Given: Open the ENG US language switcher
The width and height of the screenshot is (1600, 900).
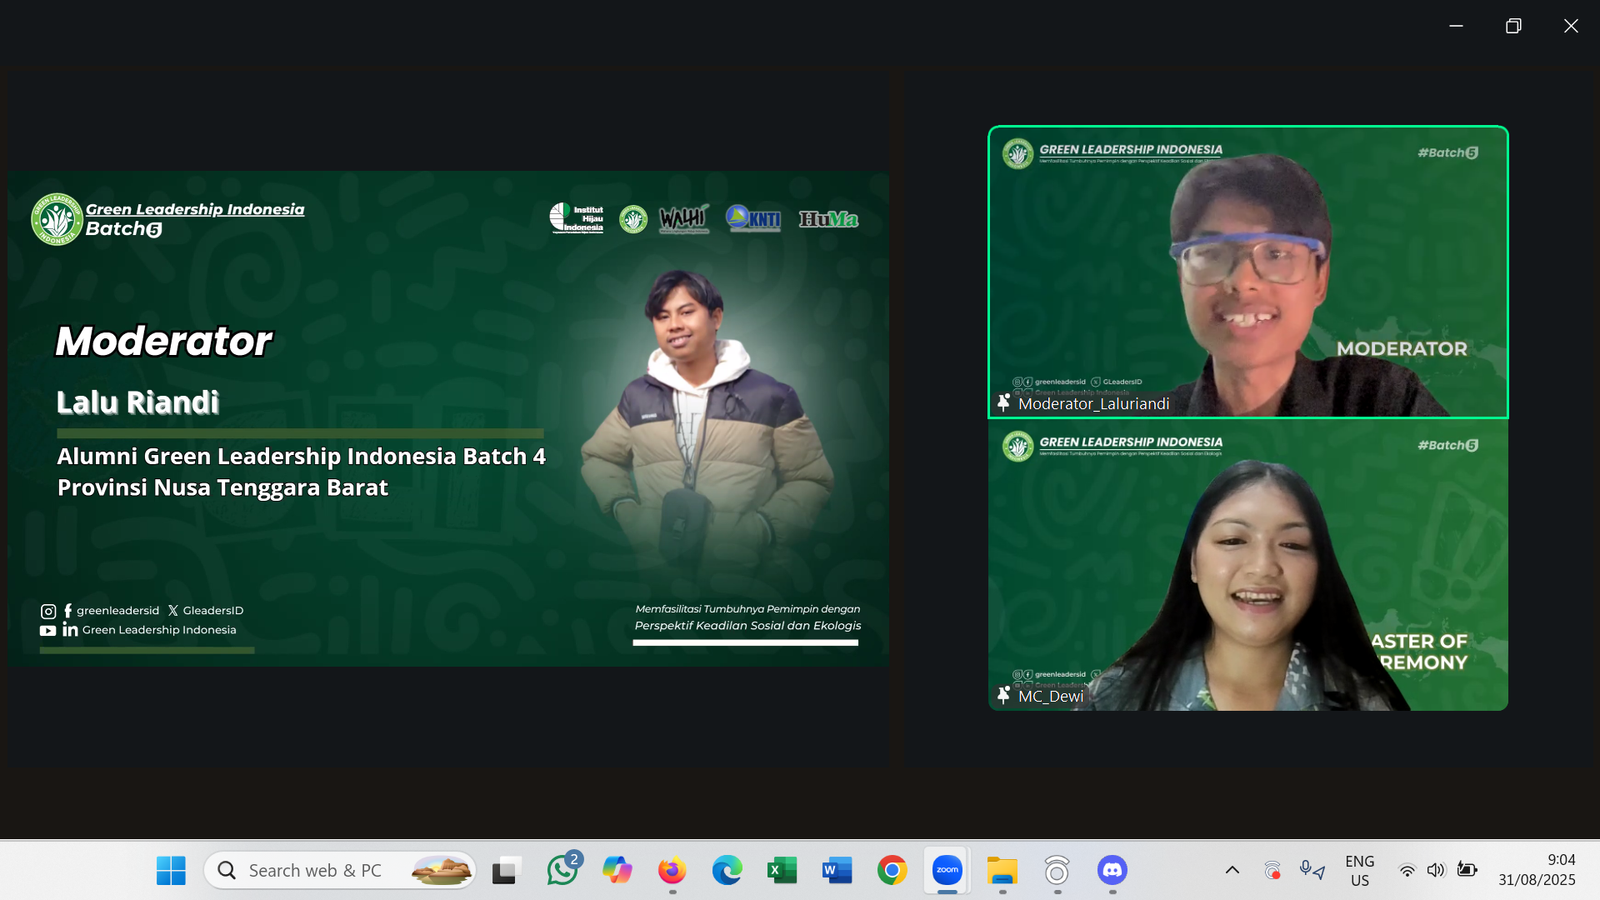Looking at the screenshot, I should [x=1359, y=870].
